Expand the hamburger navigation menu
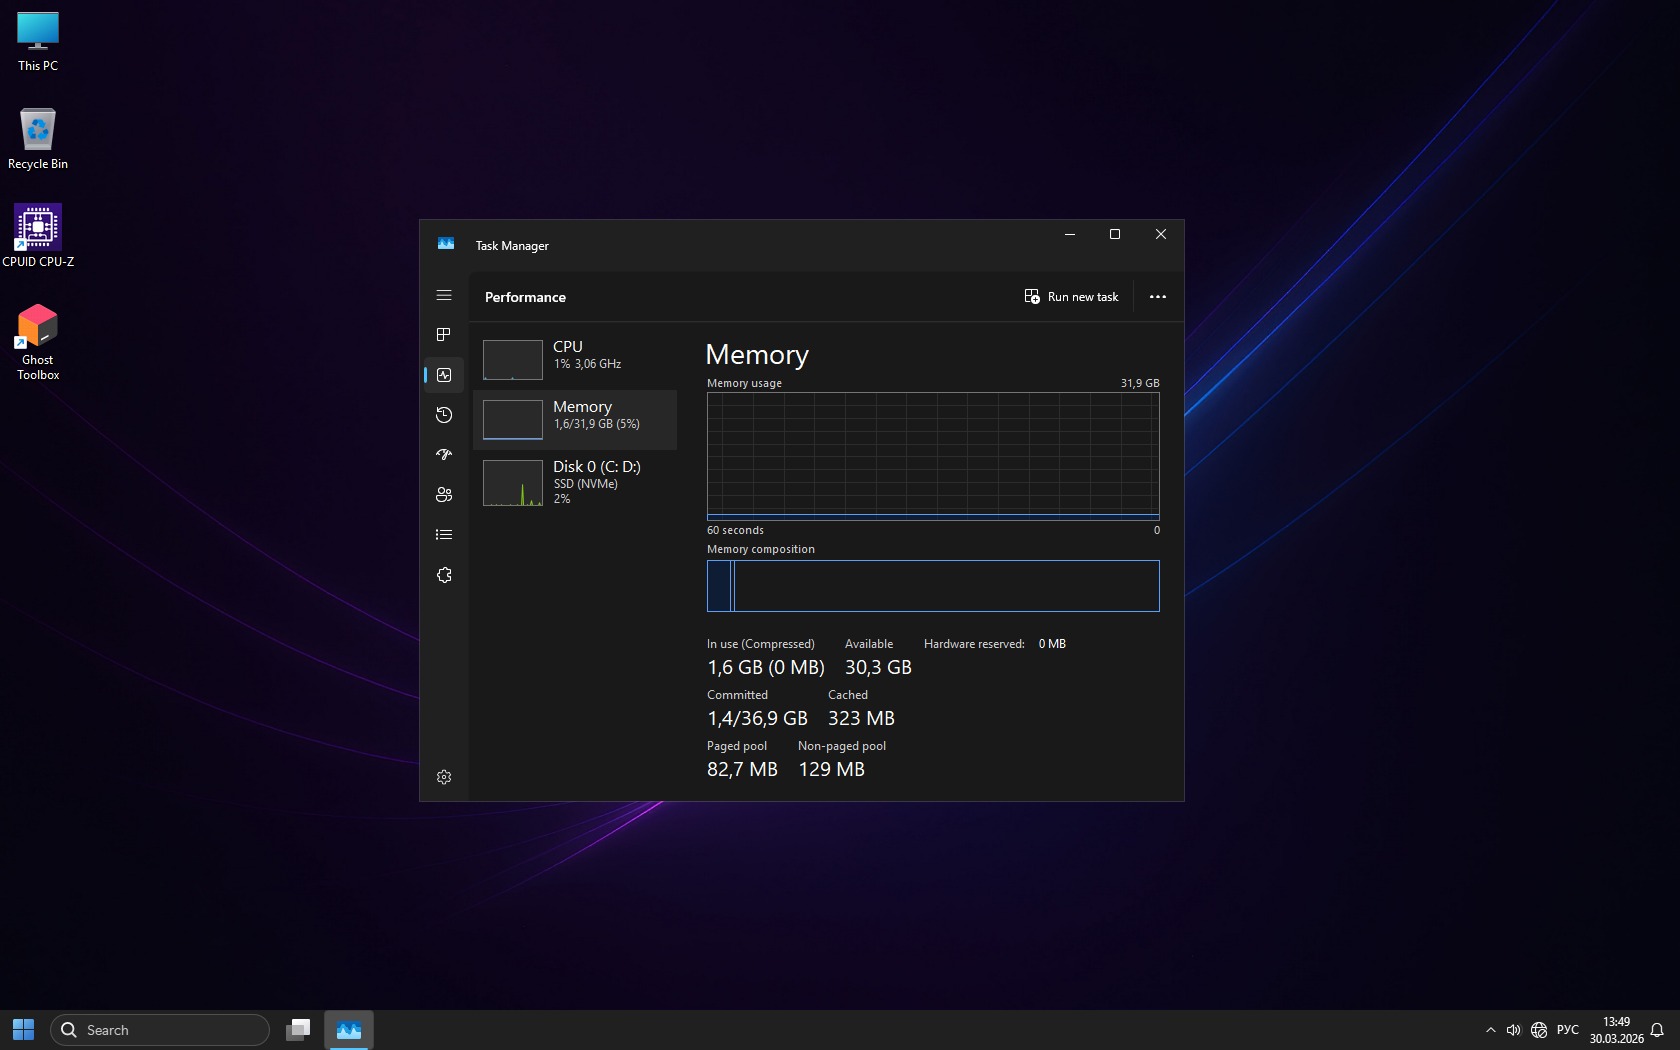Image resolution: width=1680 pixels, height=1050 pixels. point(444,295)
